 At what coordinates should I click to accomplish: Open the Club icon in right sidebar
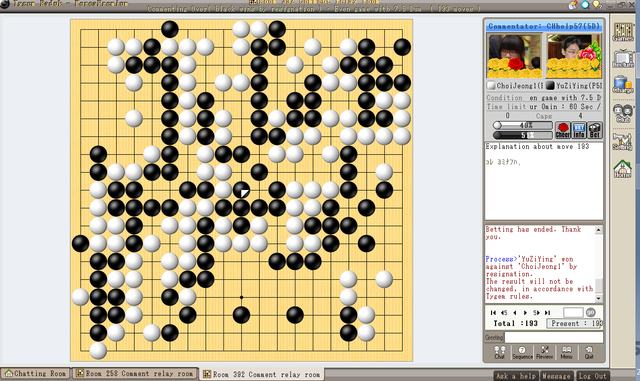(x=623, y=113)
